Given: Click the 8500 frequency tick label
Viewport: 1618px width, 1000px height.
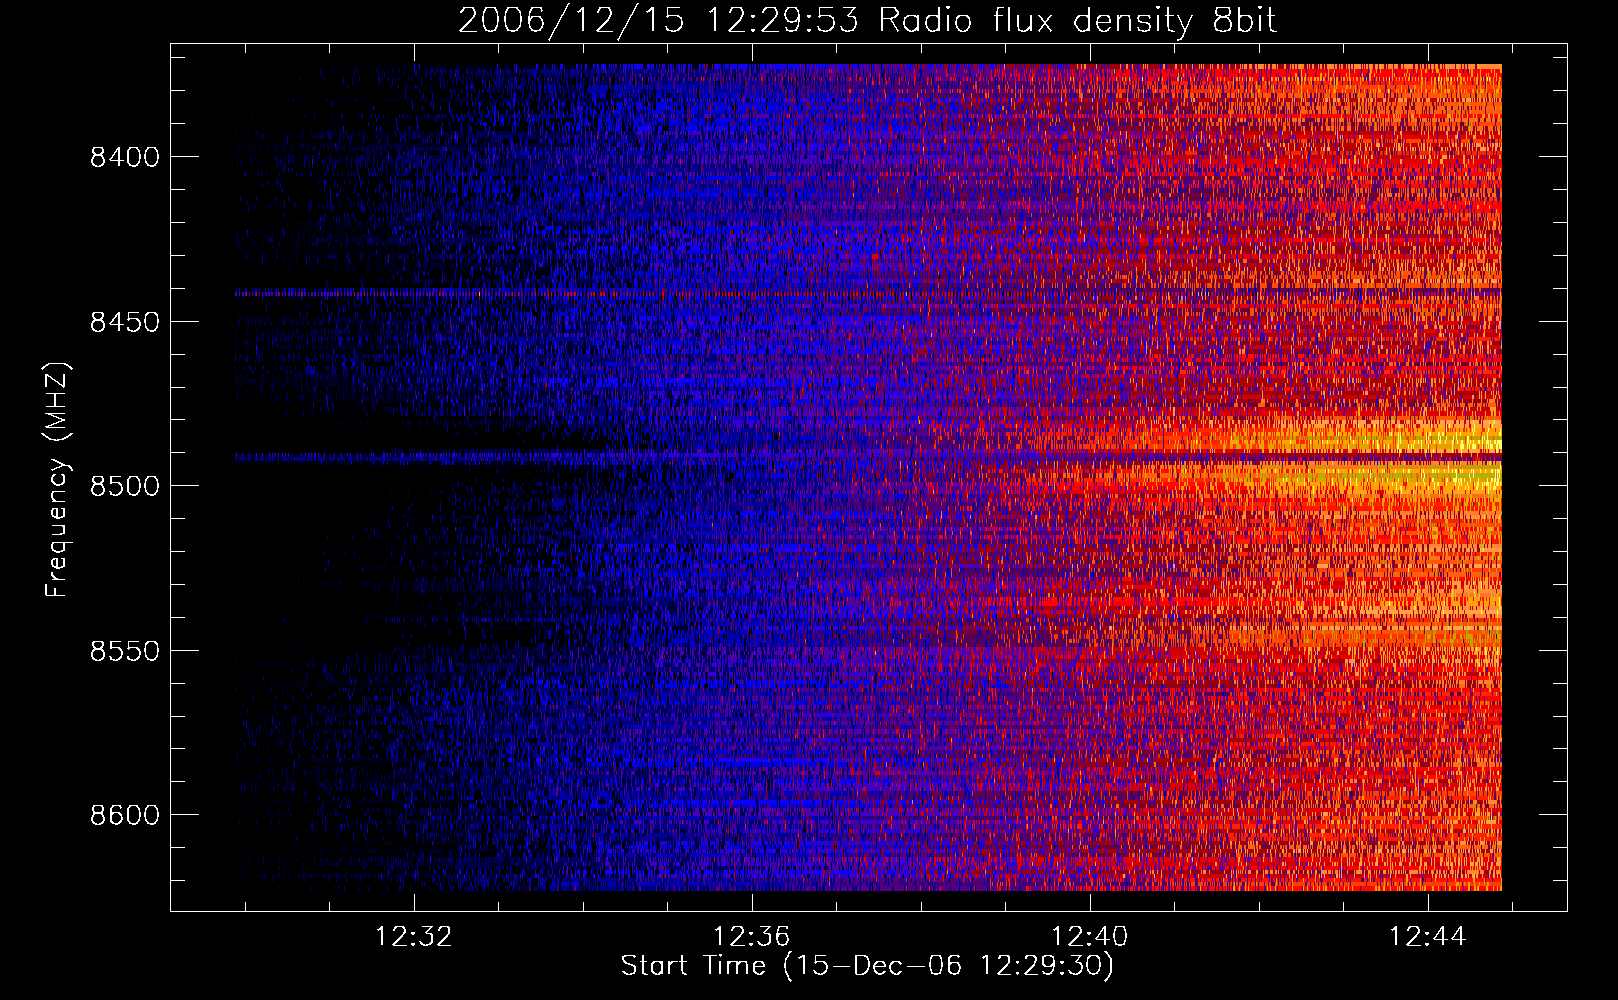Looking at the screenshot, I should 124,486.
